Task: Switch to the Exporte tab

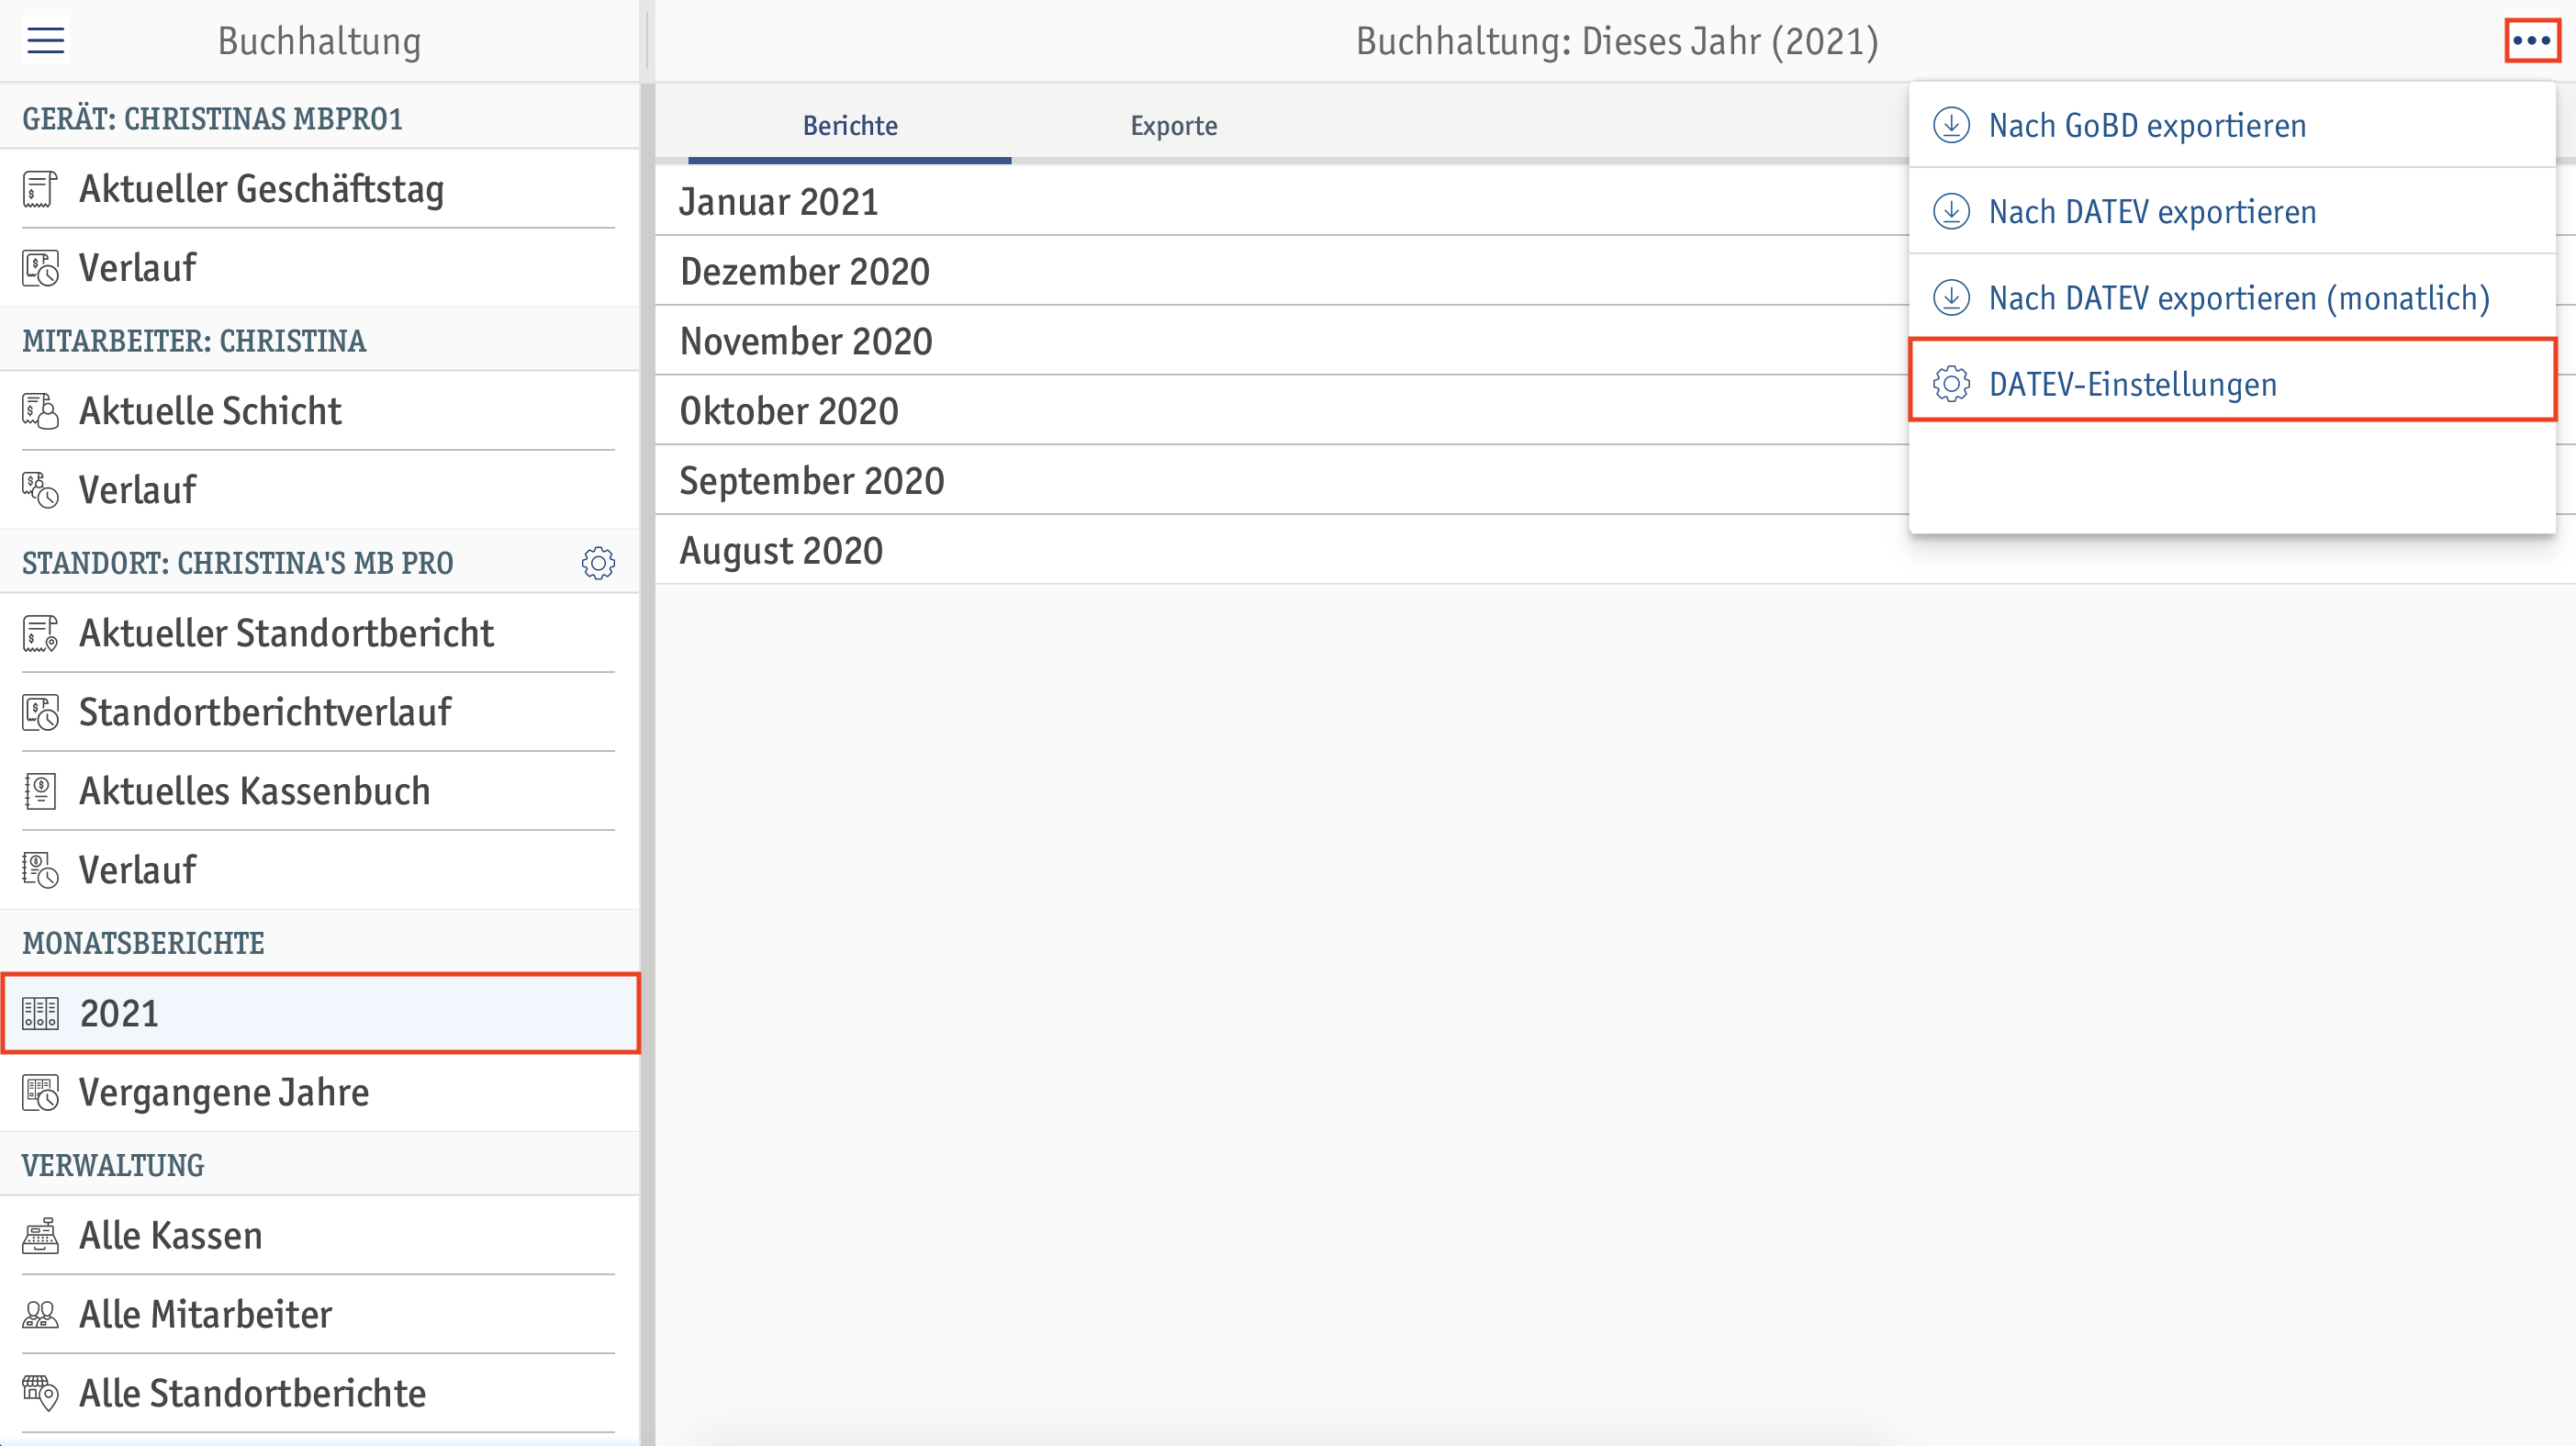Action: [x=1173, y=126]
